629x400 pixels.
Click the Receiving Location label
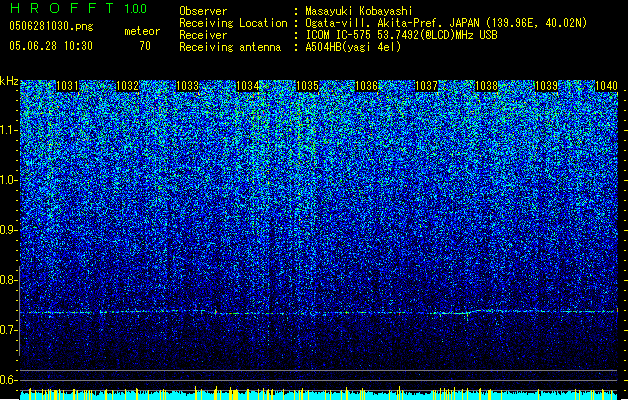tap(233, 23)
